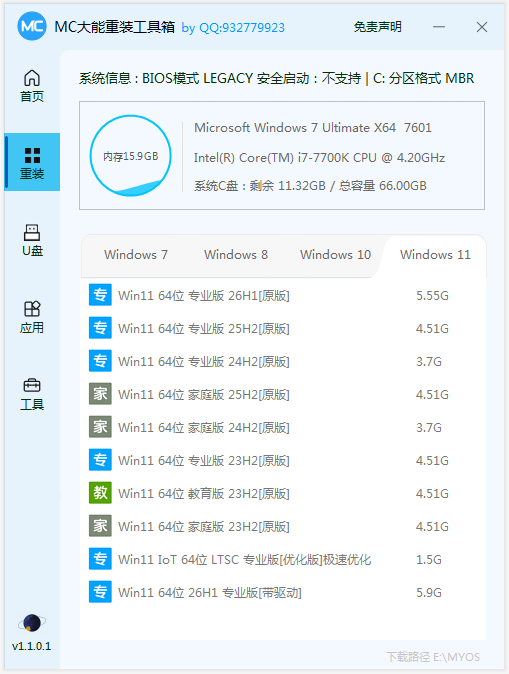The image size is (509, 674).
Task: Click the 系统C盘 剩余 11.32GB text
Action: pos(310,186)
